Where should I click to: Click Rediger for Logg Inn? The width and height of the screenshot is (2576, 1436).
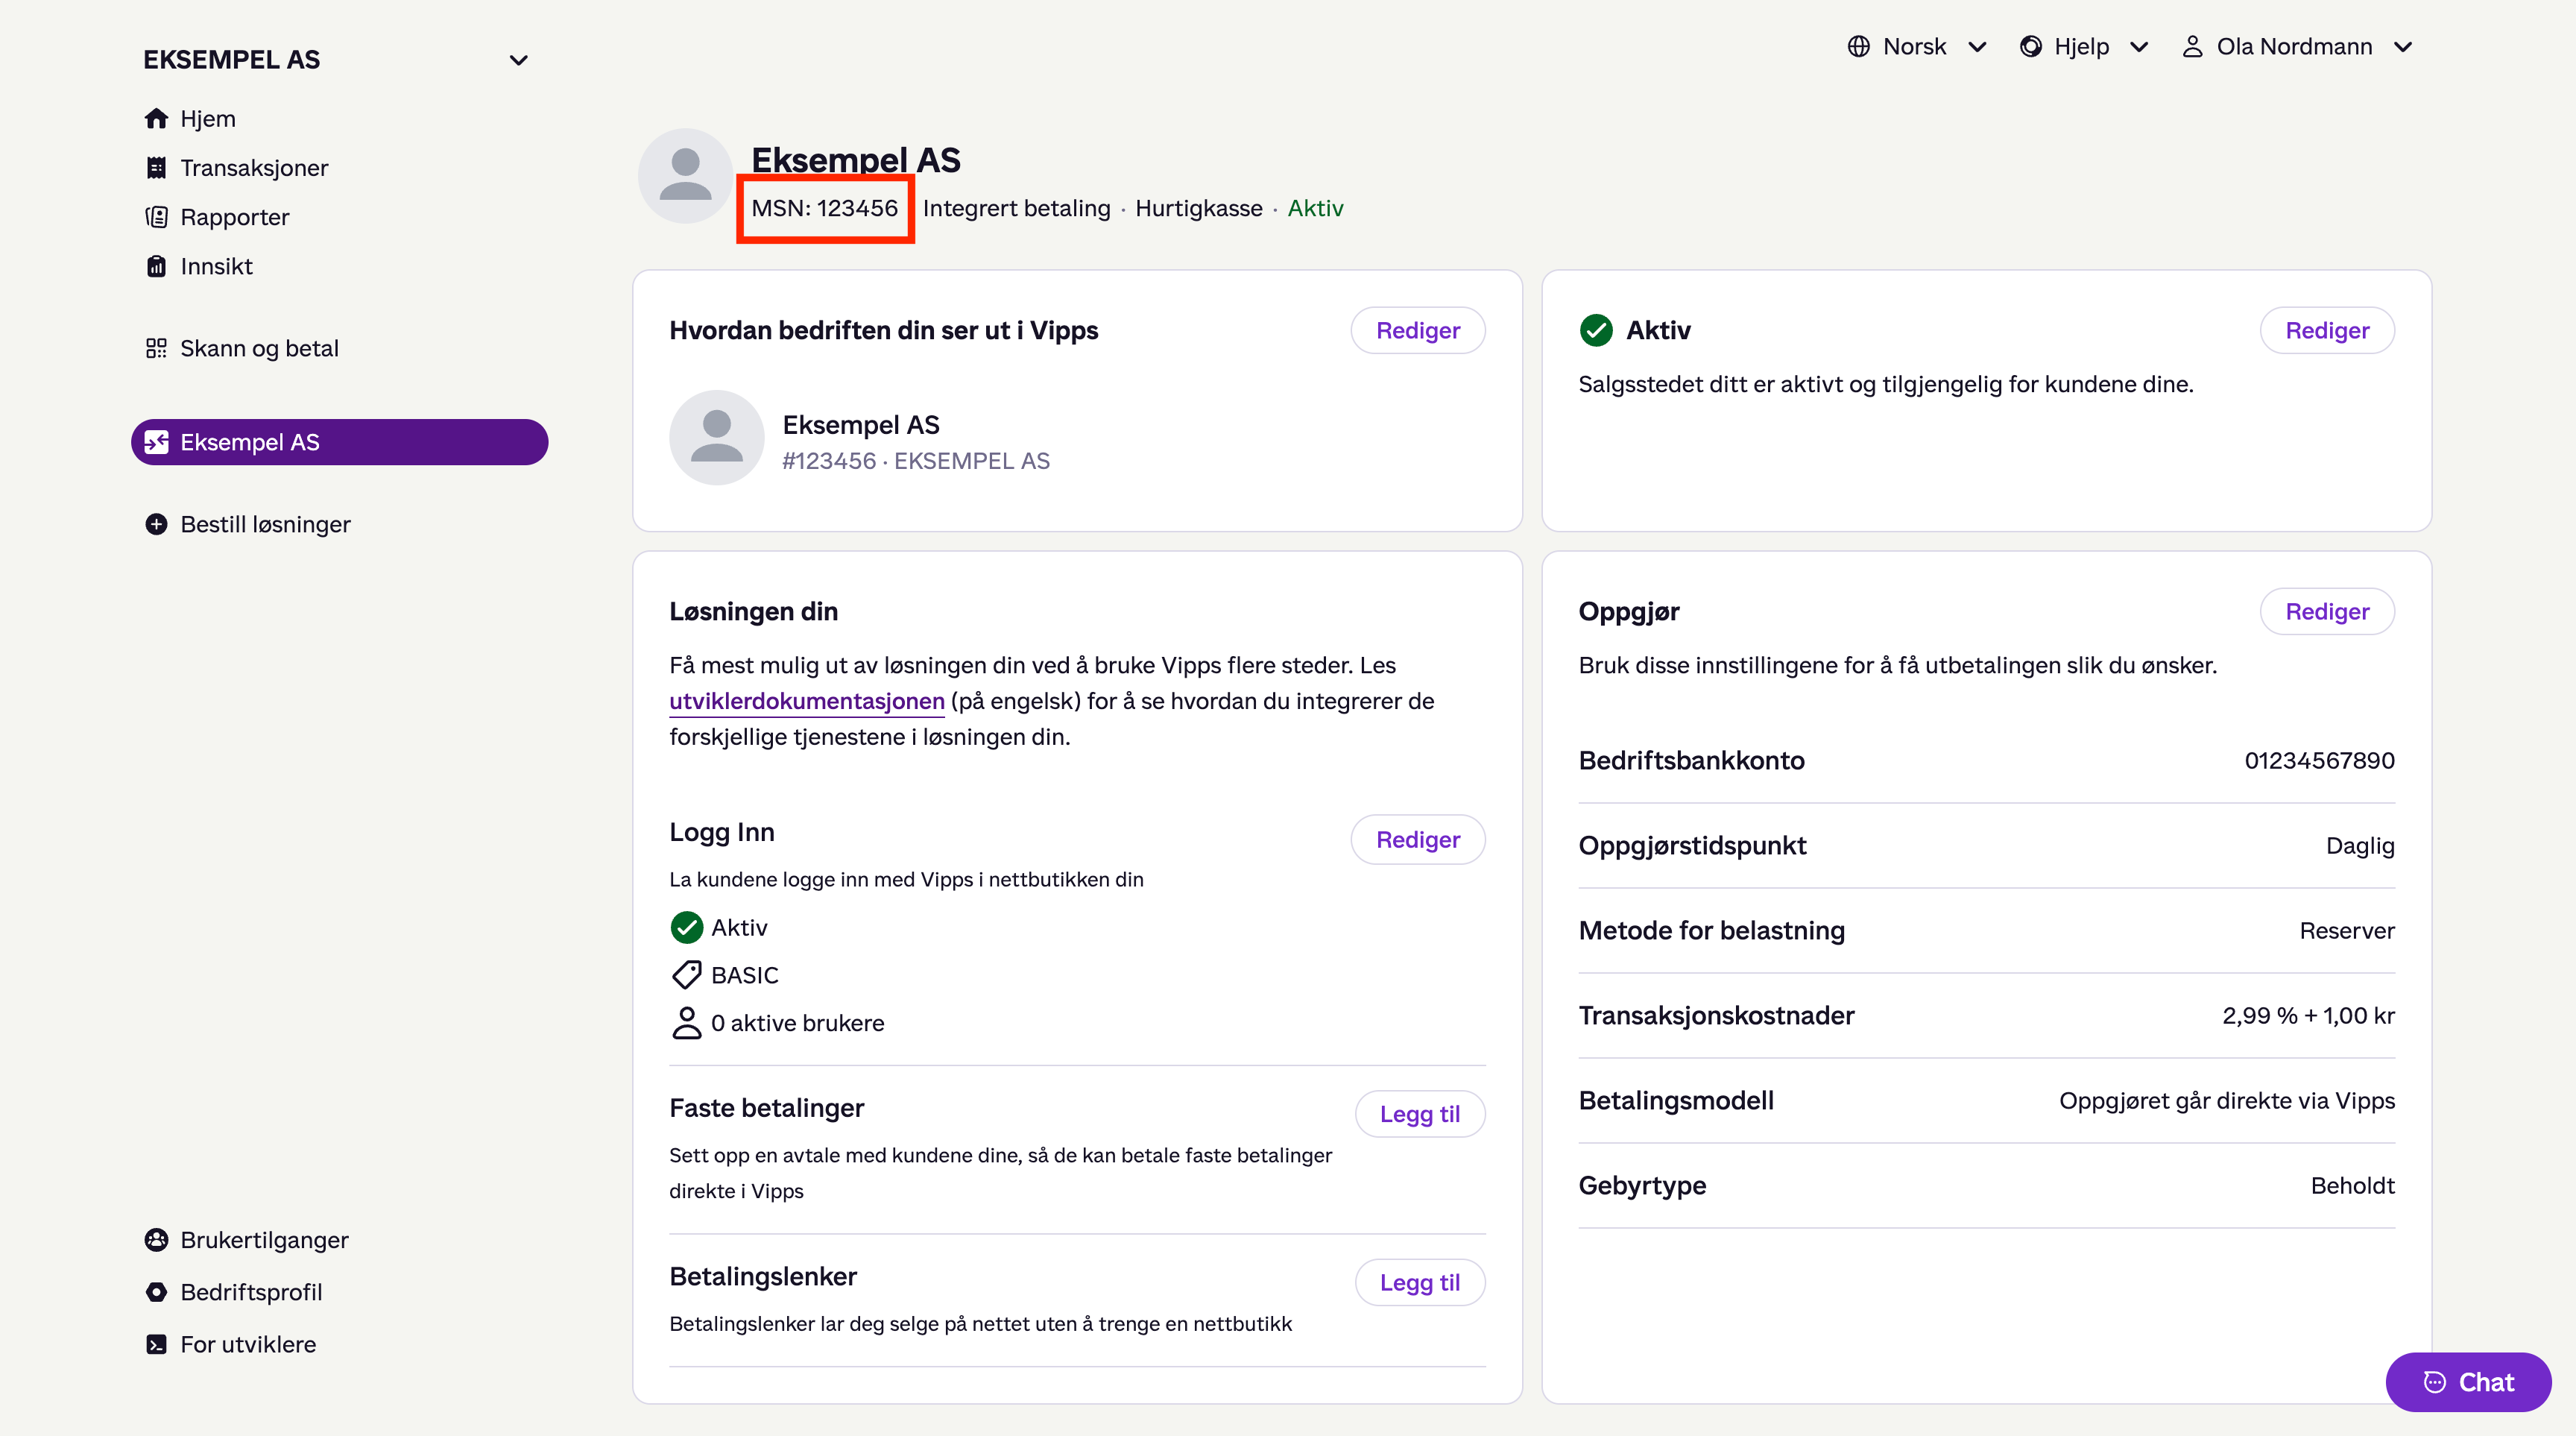[1418, 839]
